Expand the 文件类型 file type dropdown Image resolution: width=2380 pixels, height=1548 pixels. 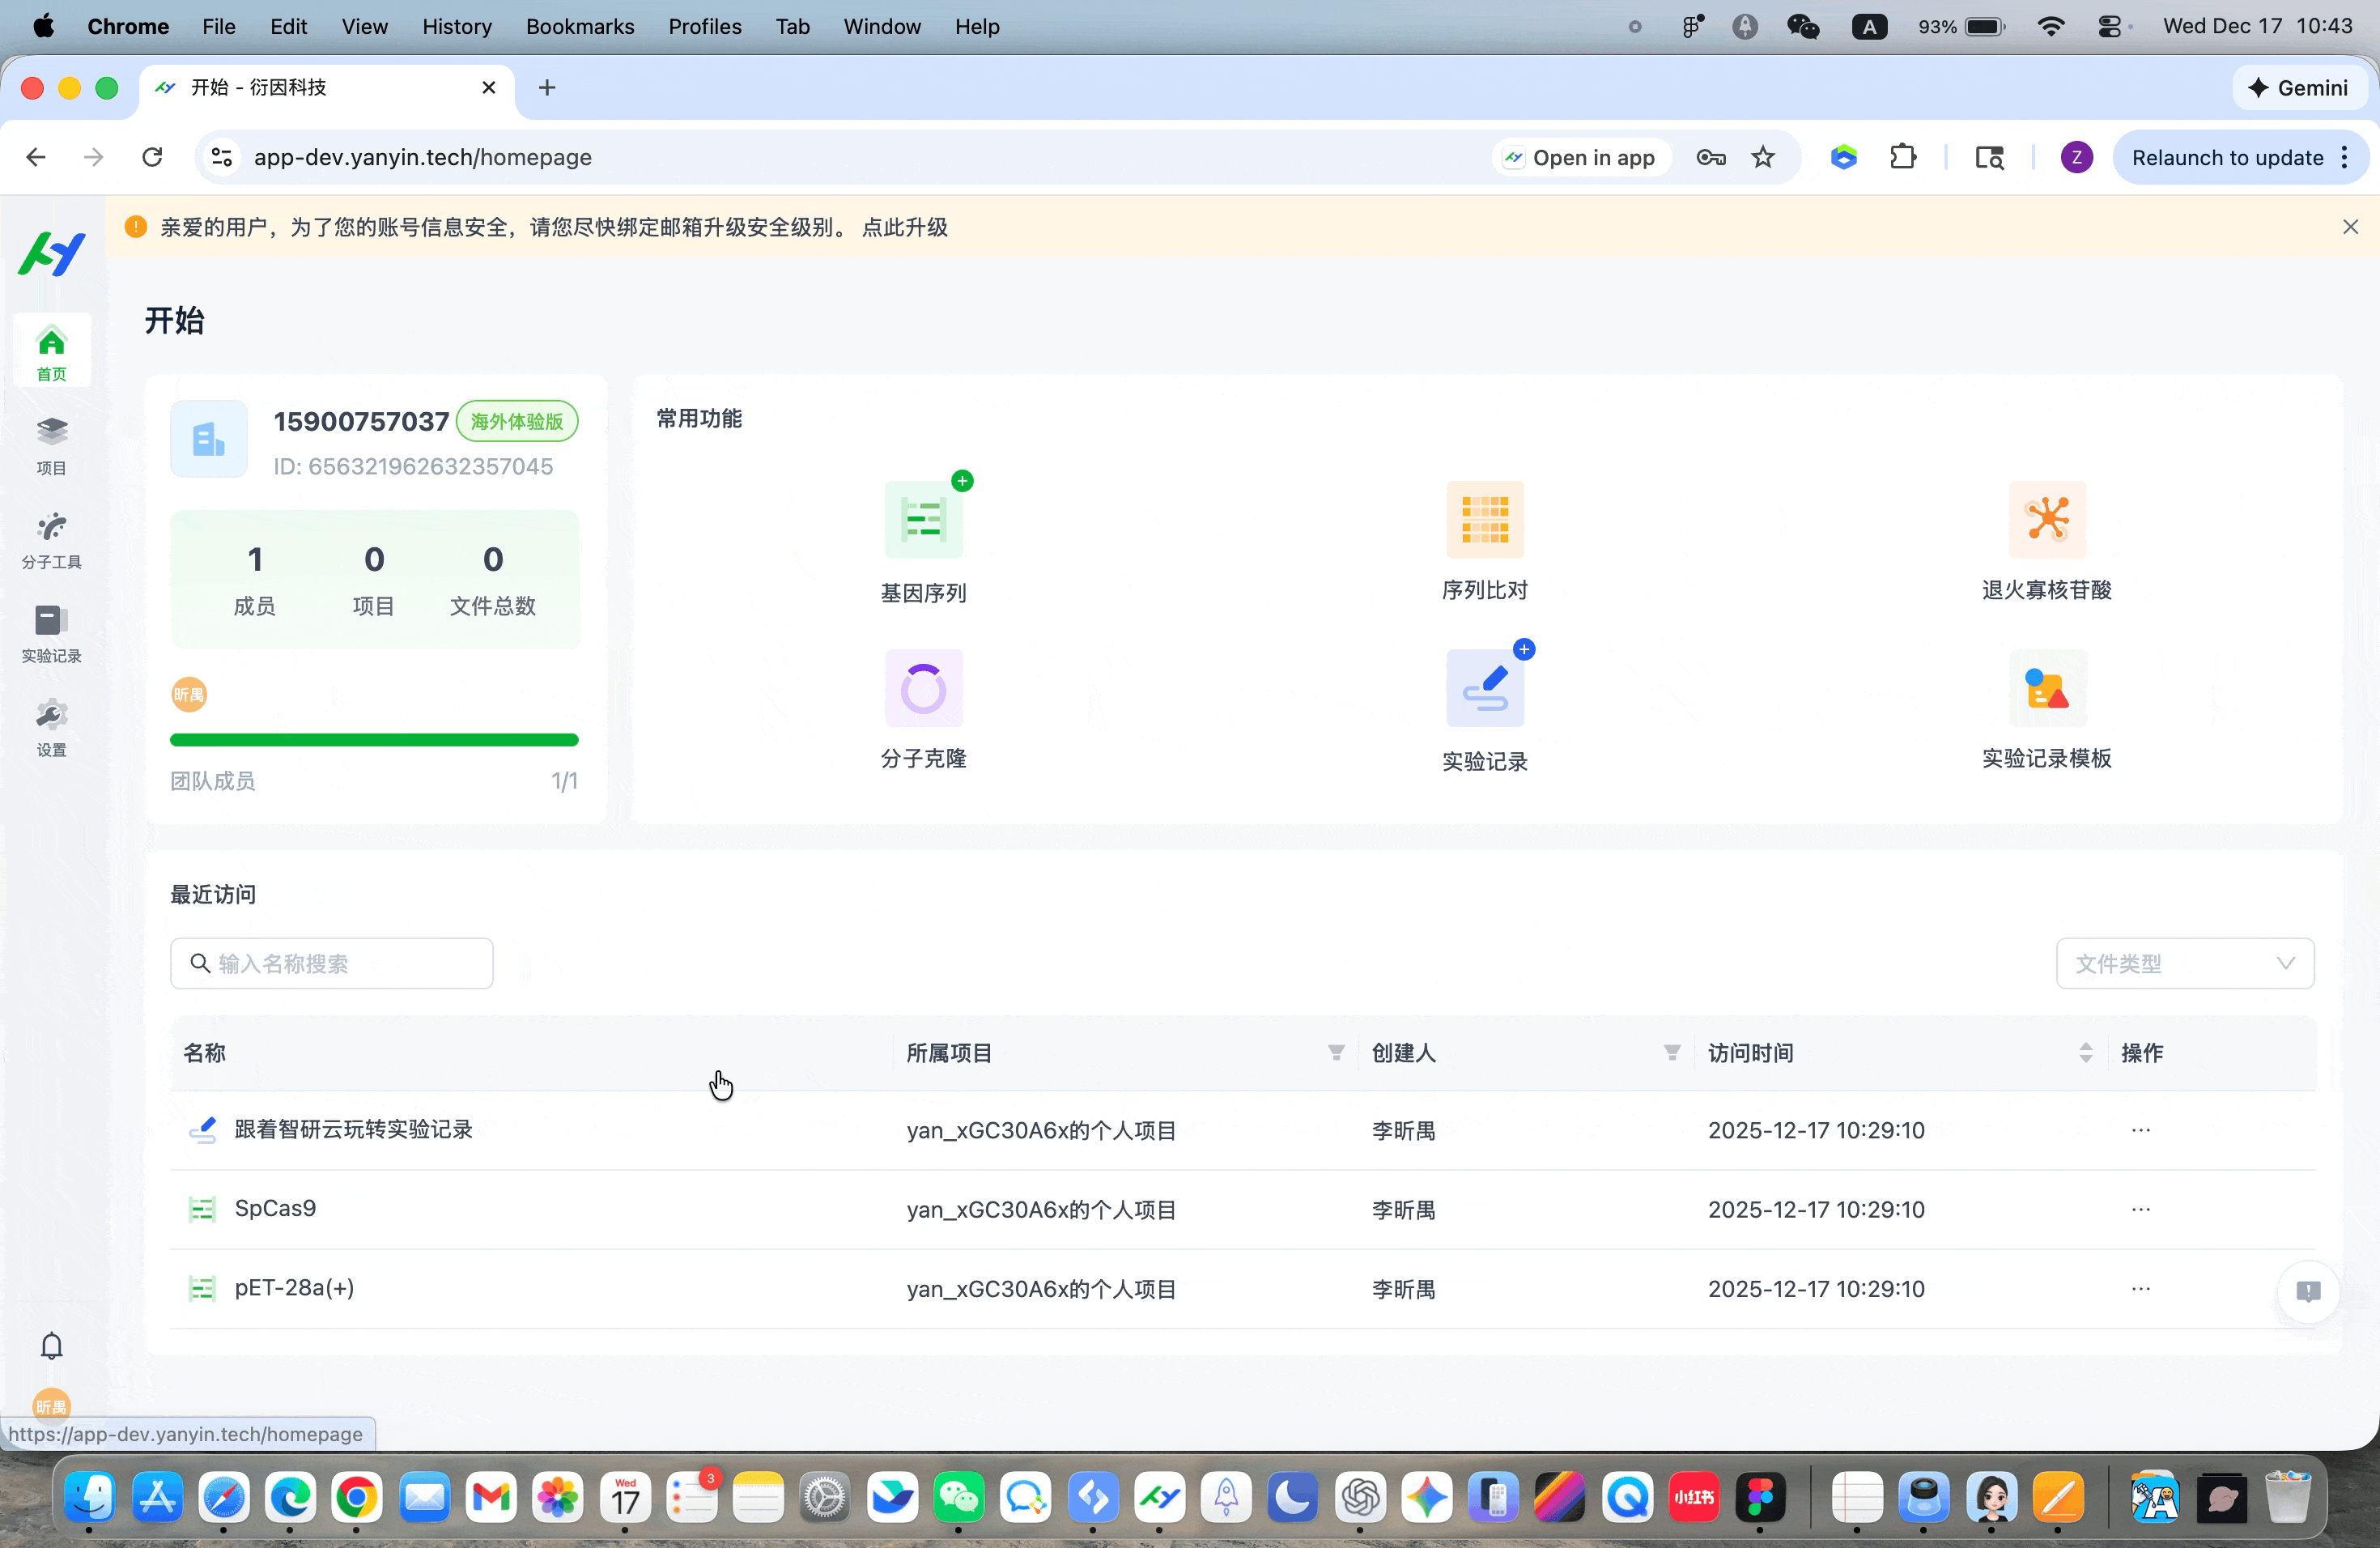tap(2184, 963)
